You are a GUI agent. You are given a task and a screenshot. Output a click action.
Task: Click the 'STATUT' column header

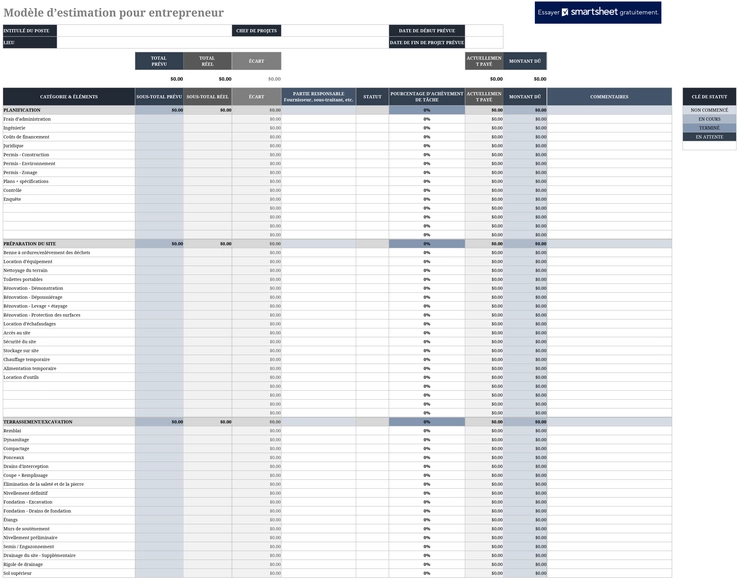tap(372, 97)
